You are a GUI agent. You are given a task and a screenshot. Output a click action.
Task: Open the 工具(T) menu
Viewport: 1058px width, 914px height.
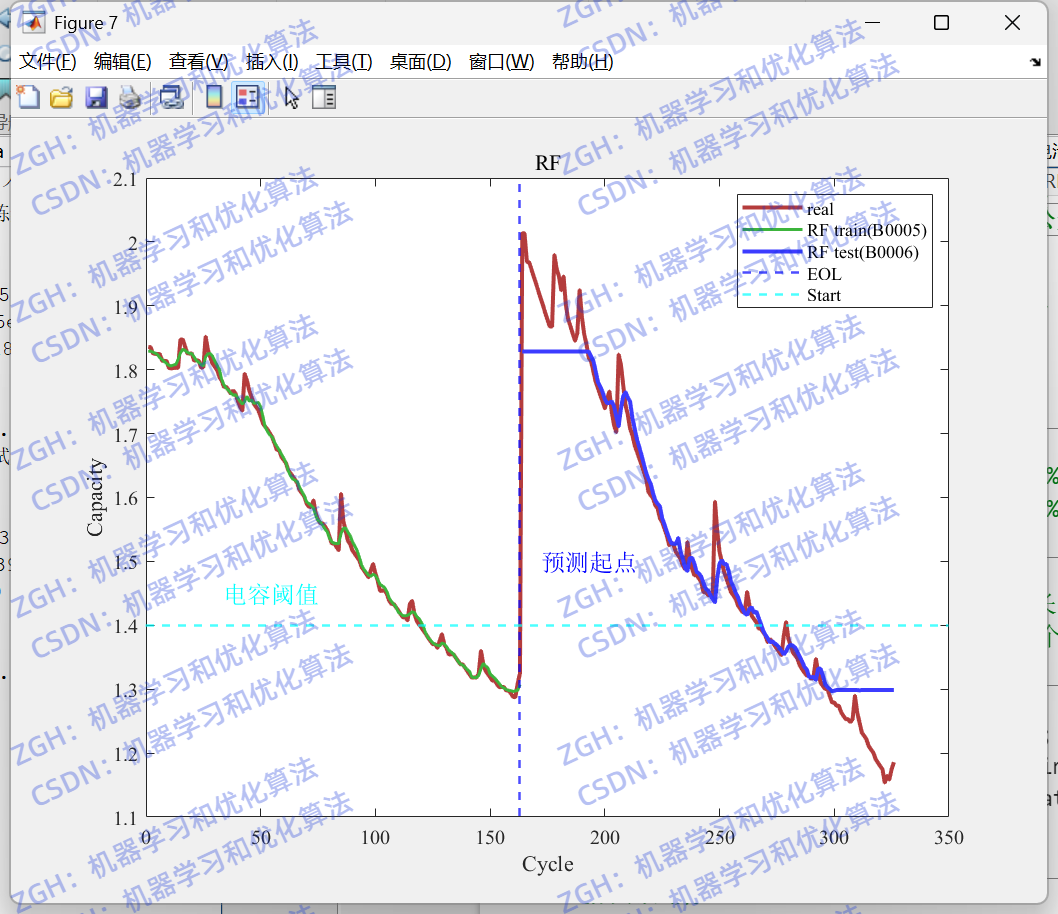click(x=344, y=62)
